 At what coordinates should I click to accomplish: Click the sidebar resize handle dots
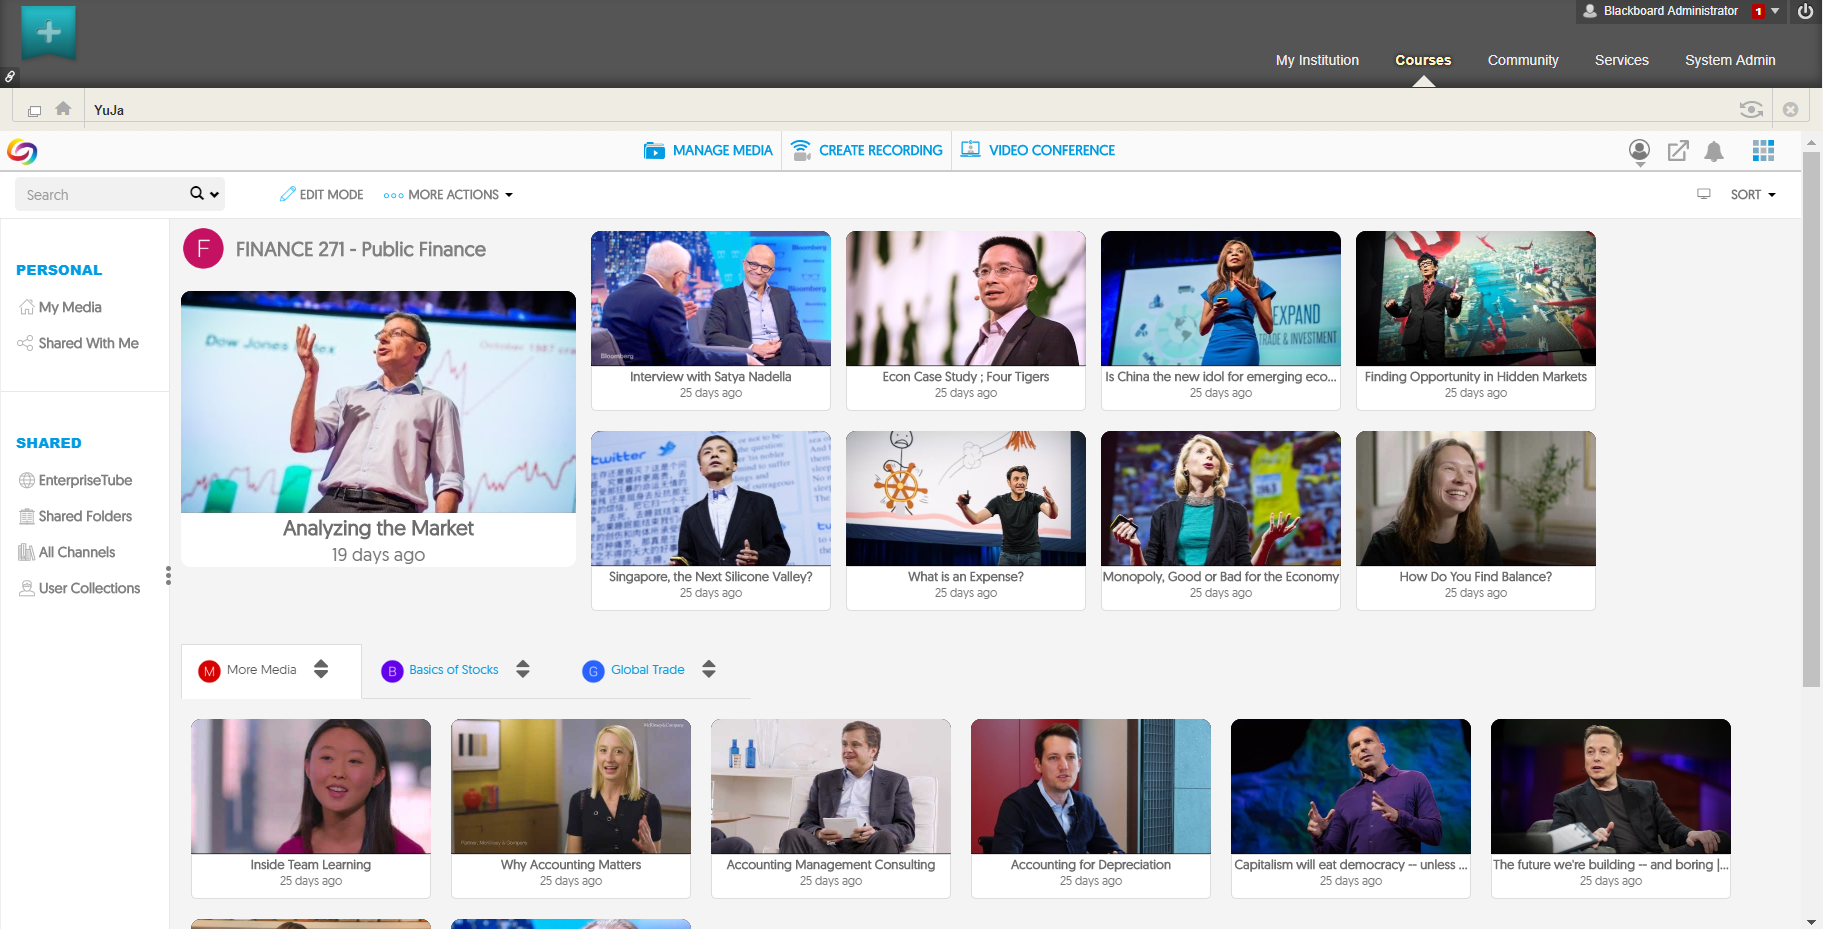168,575
